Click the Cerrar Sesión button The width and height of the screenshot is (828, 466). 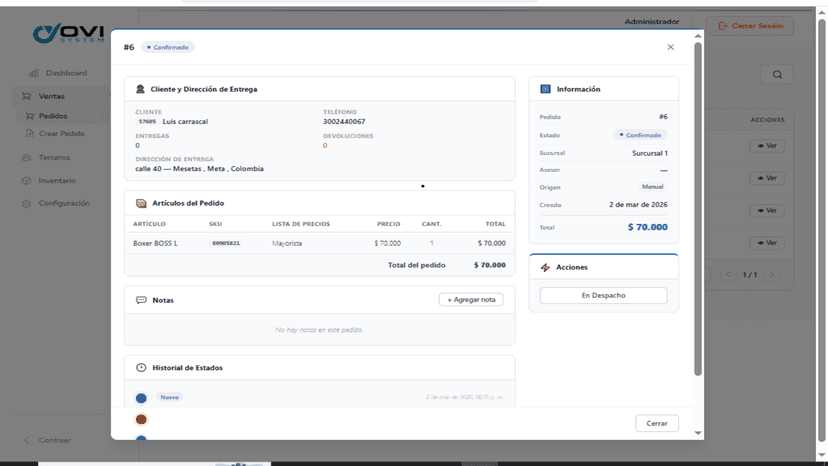pyautogui.click(x=750, y=25)
